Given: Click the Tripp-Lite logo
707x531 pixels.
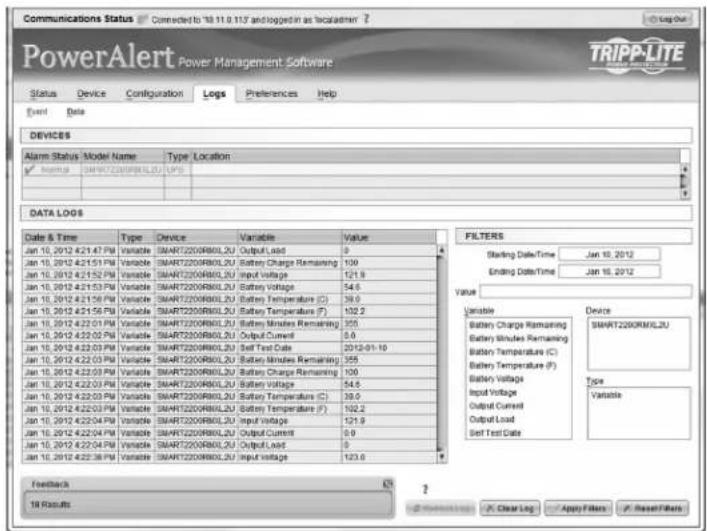Looking at the screenshot, I should pyautogui.click(x=637, y=55).
